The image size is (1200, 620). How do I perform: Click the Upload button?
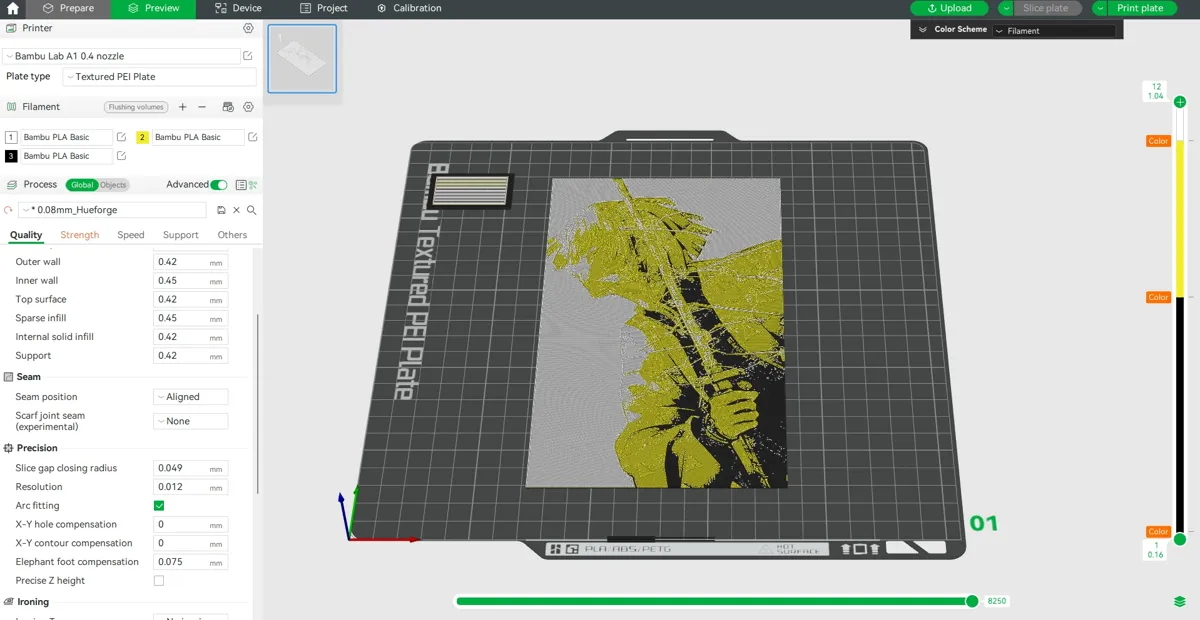(950, 8)
